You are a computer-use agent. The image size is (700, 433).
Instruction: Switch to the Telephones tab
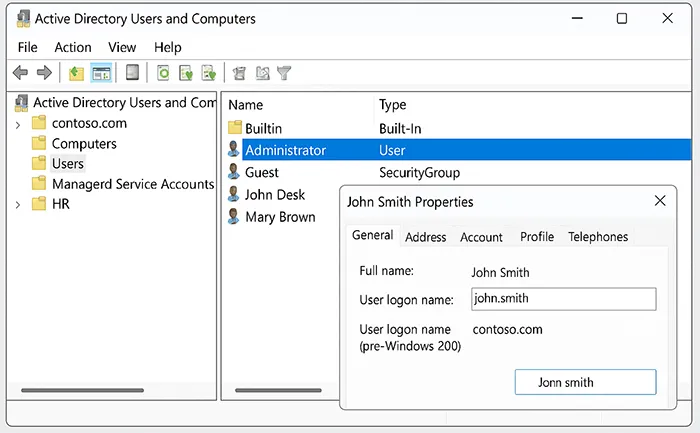pyautogui.click(x=598, y=237)
